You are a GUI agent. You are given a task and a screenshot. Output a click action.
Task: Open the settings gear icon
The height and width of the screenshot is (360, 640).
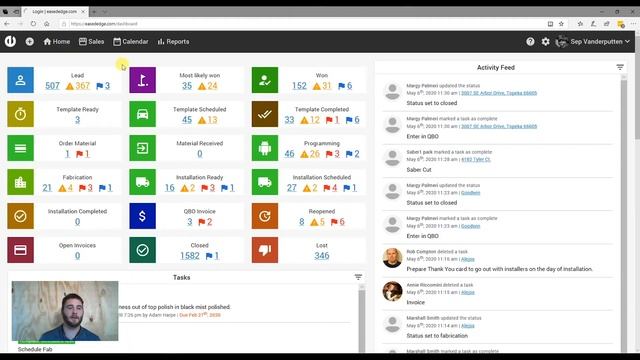pyautogui.click(x=545, y=41)
